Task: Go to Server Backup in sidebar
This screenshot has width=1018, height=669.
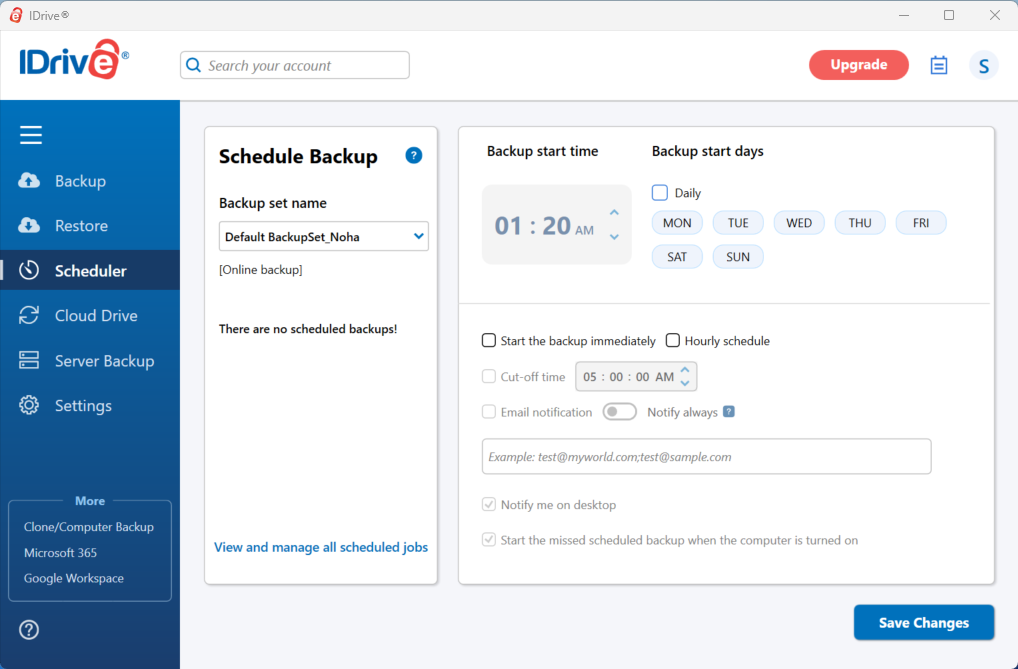Action: [104, 361]
